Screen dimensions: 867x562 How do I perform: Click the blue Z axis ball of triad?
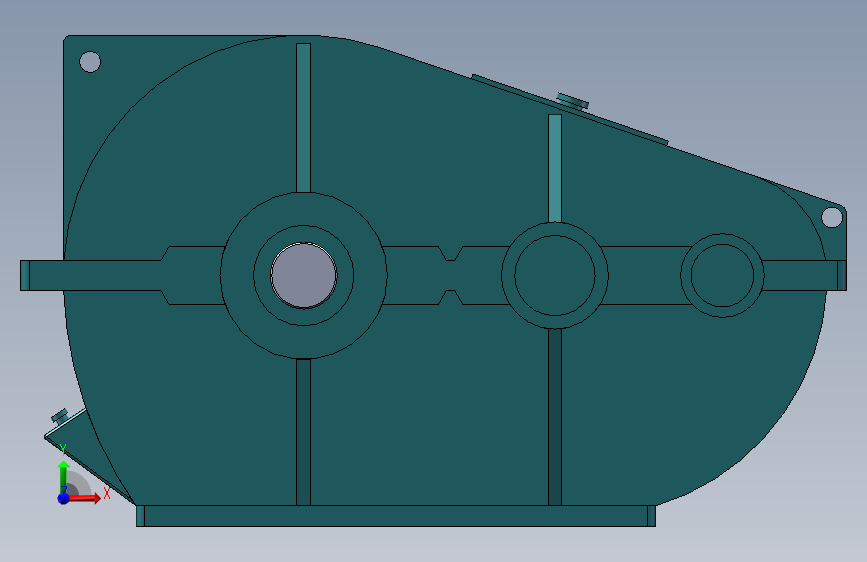(63, 498)
